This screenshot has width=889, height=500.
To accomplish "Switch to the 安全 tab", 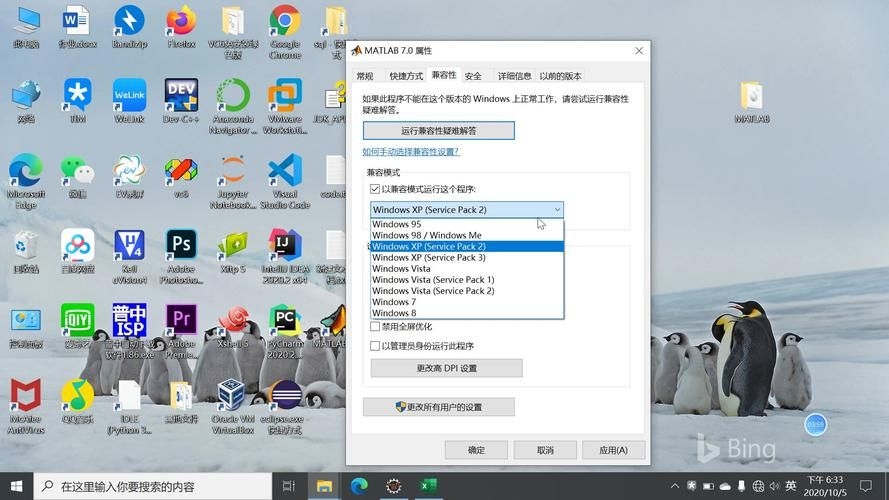I will [473, 76].
